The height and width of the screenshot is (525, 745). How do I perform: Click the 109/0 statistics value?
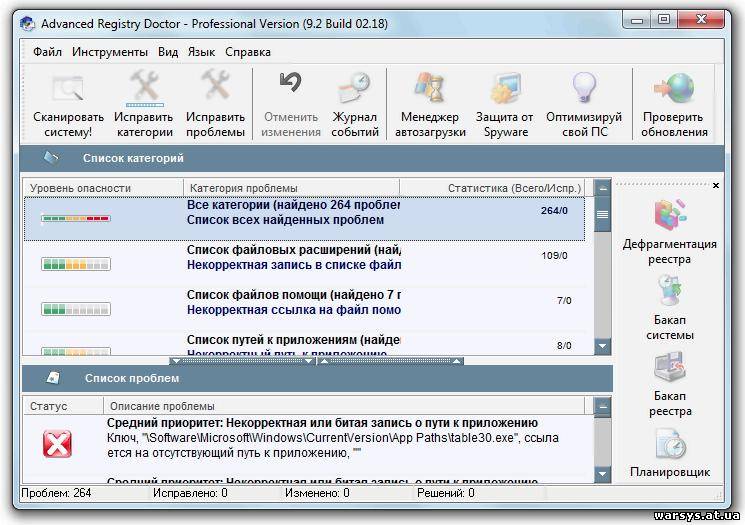[554, 256]
